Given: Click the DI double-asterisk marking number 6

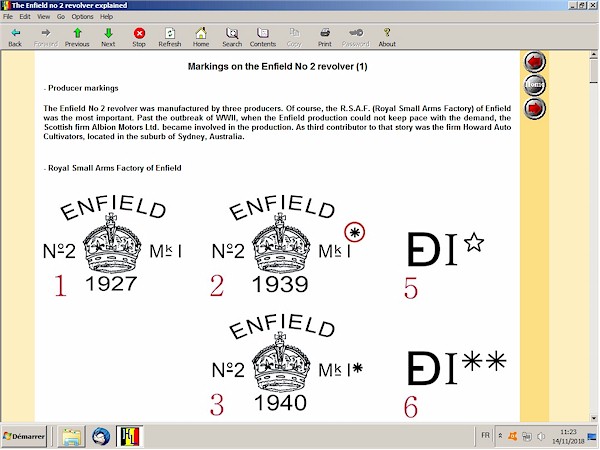Looking at the screenshot, I should click(x=457, y=367).
